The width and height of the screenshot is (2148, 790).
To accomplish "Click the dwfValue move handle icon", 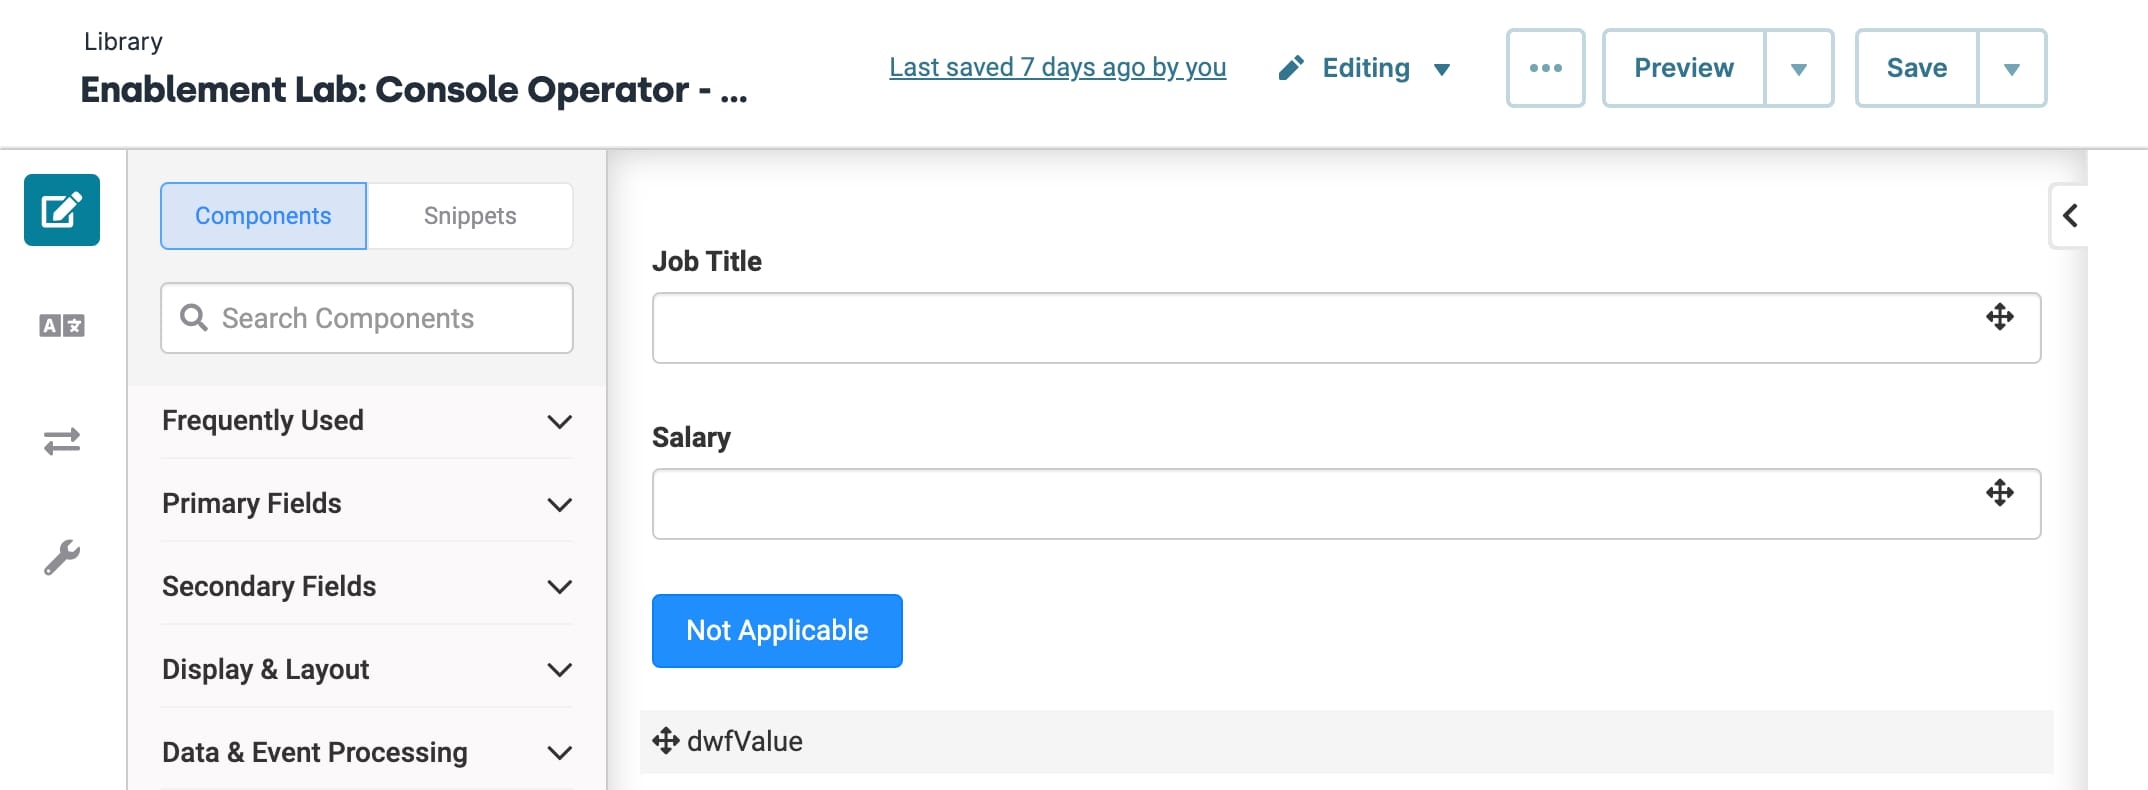I will click(666, 741).
